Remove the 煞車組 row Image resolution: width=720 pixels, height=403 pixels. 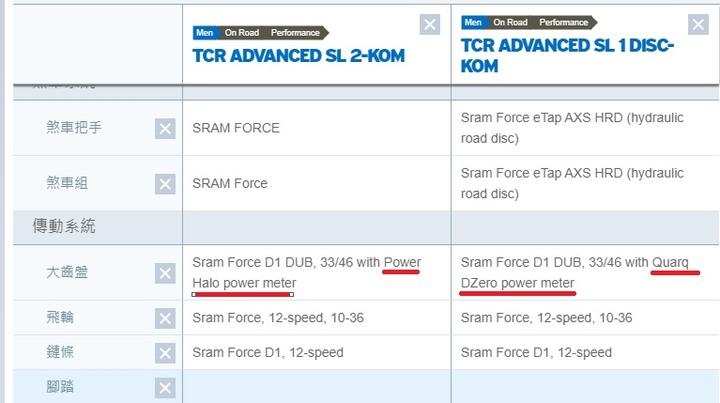coord(165,184)
